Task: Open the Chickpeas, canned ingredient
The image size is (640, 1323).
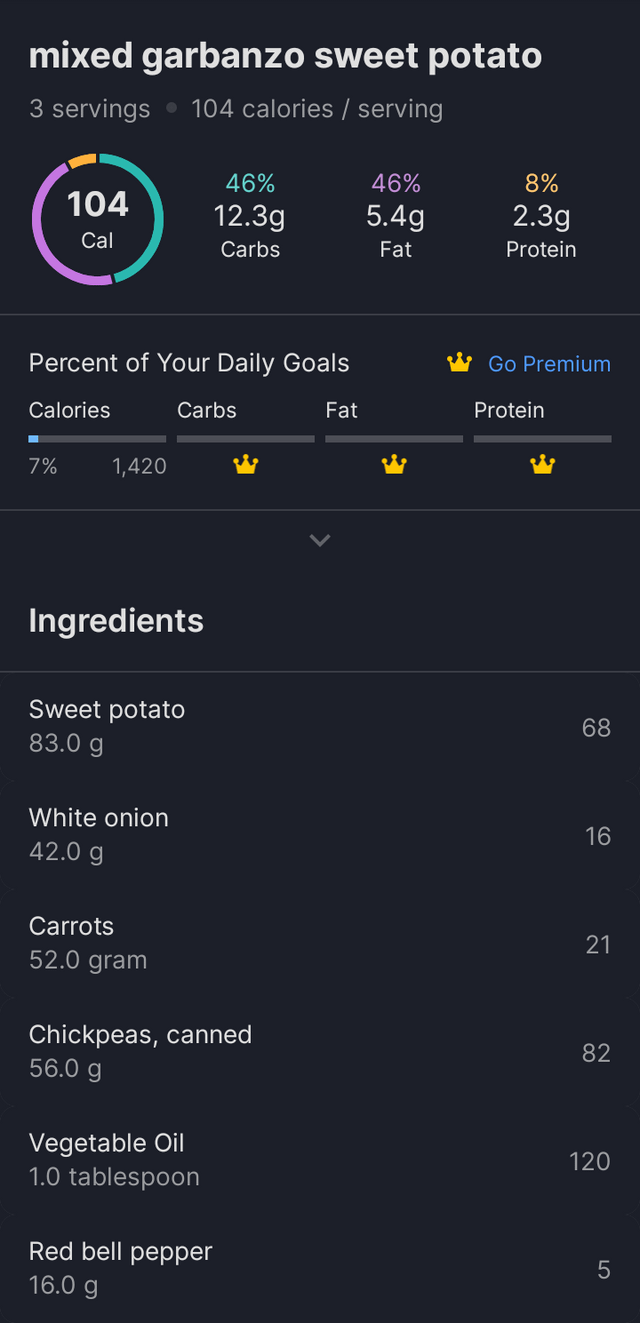Action: (x=320, y=1051)
